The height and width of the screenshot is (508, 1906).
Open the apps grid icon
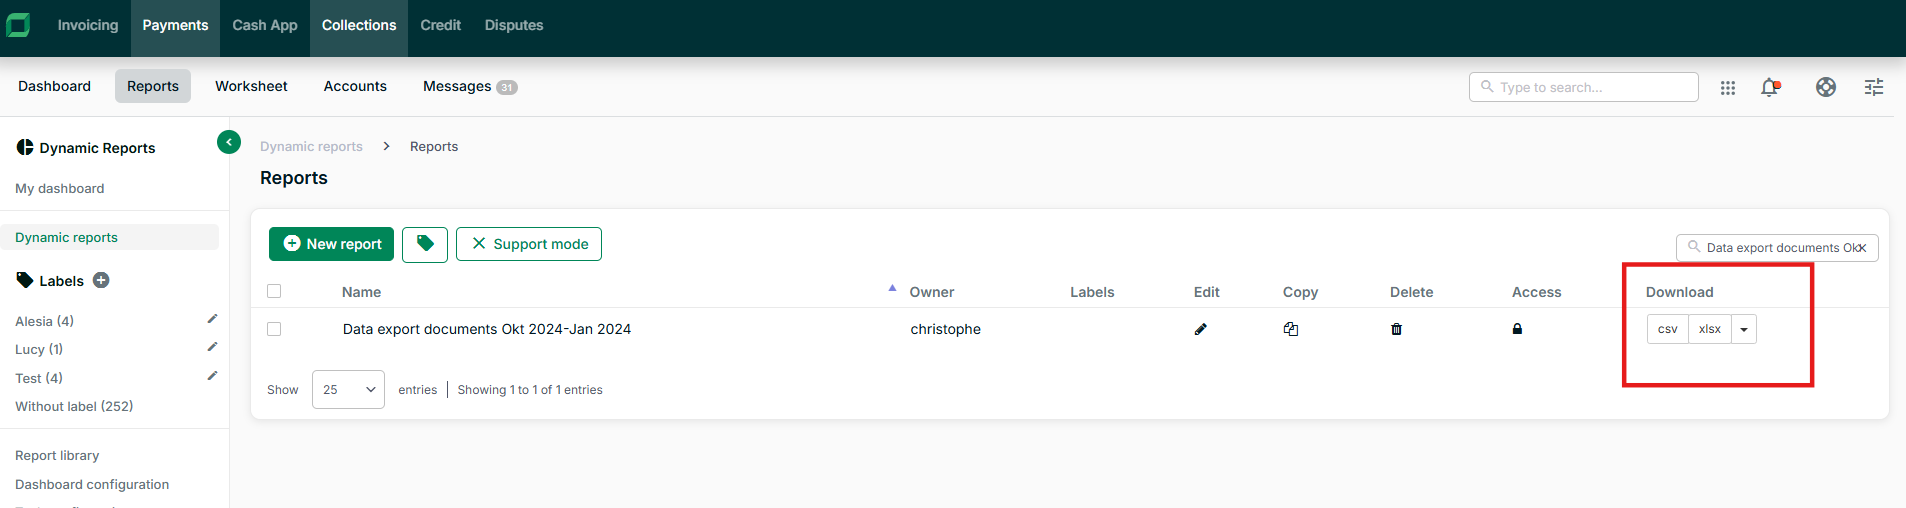point(1727,87)
